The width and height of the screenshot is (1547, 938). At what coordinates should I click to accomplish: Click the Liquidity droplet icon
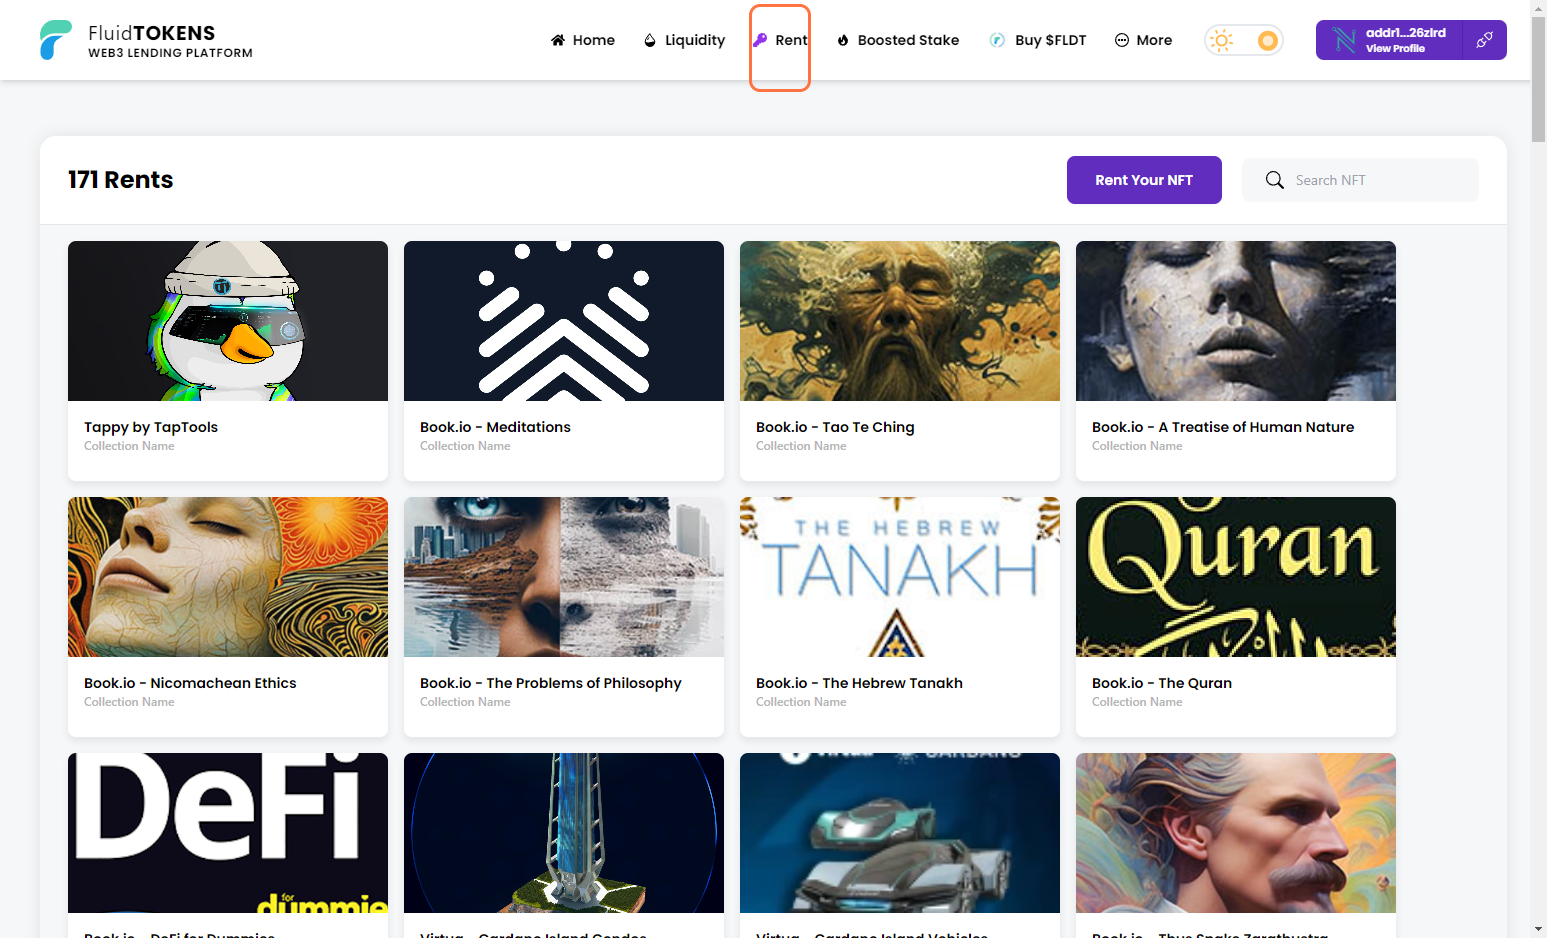pos(650,40)
